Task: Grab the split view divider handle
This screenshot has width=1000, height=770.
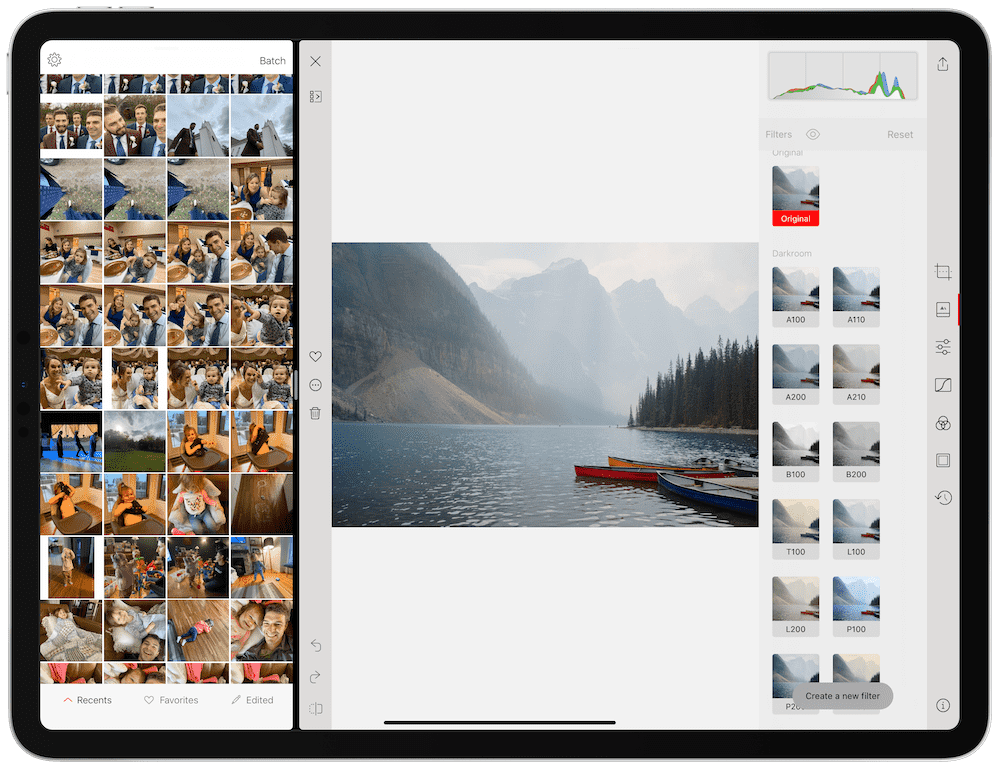Action: pyautogui.click(x=296, y=385)
